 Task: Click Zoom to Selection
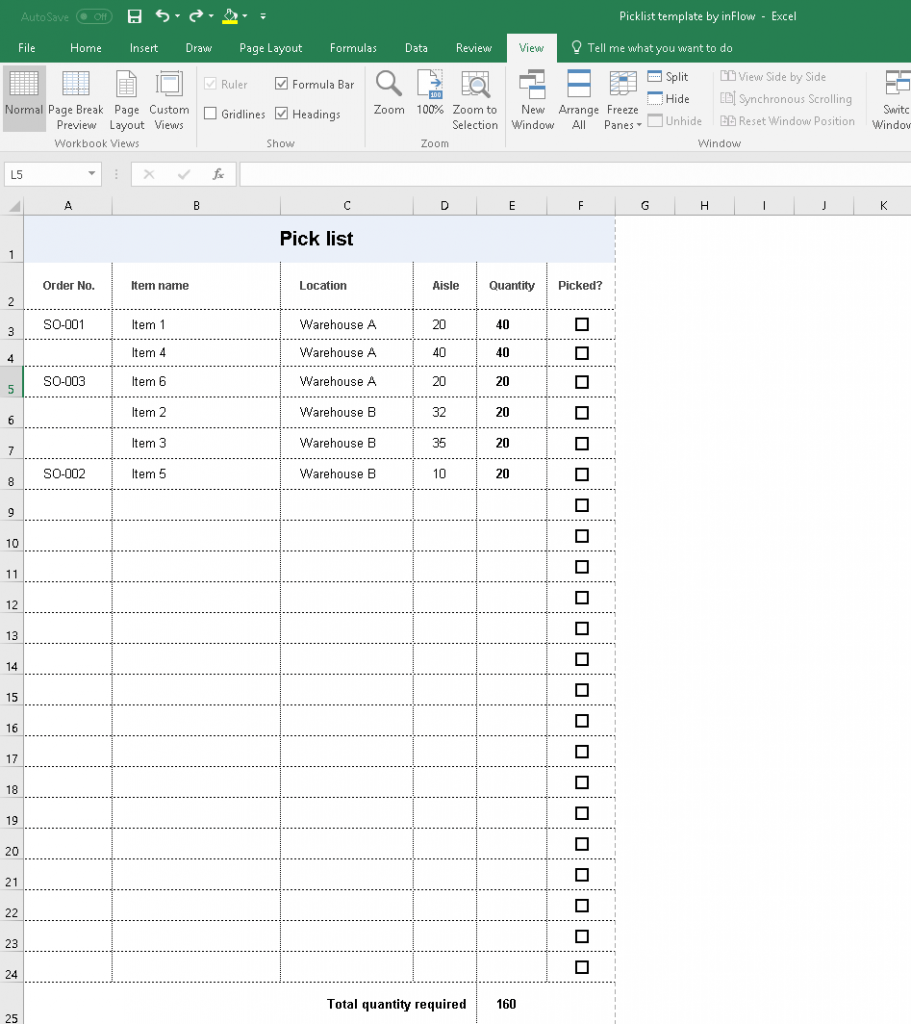[475, 98]
